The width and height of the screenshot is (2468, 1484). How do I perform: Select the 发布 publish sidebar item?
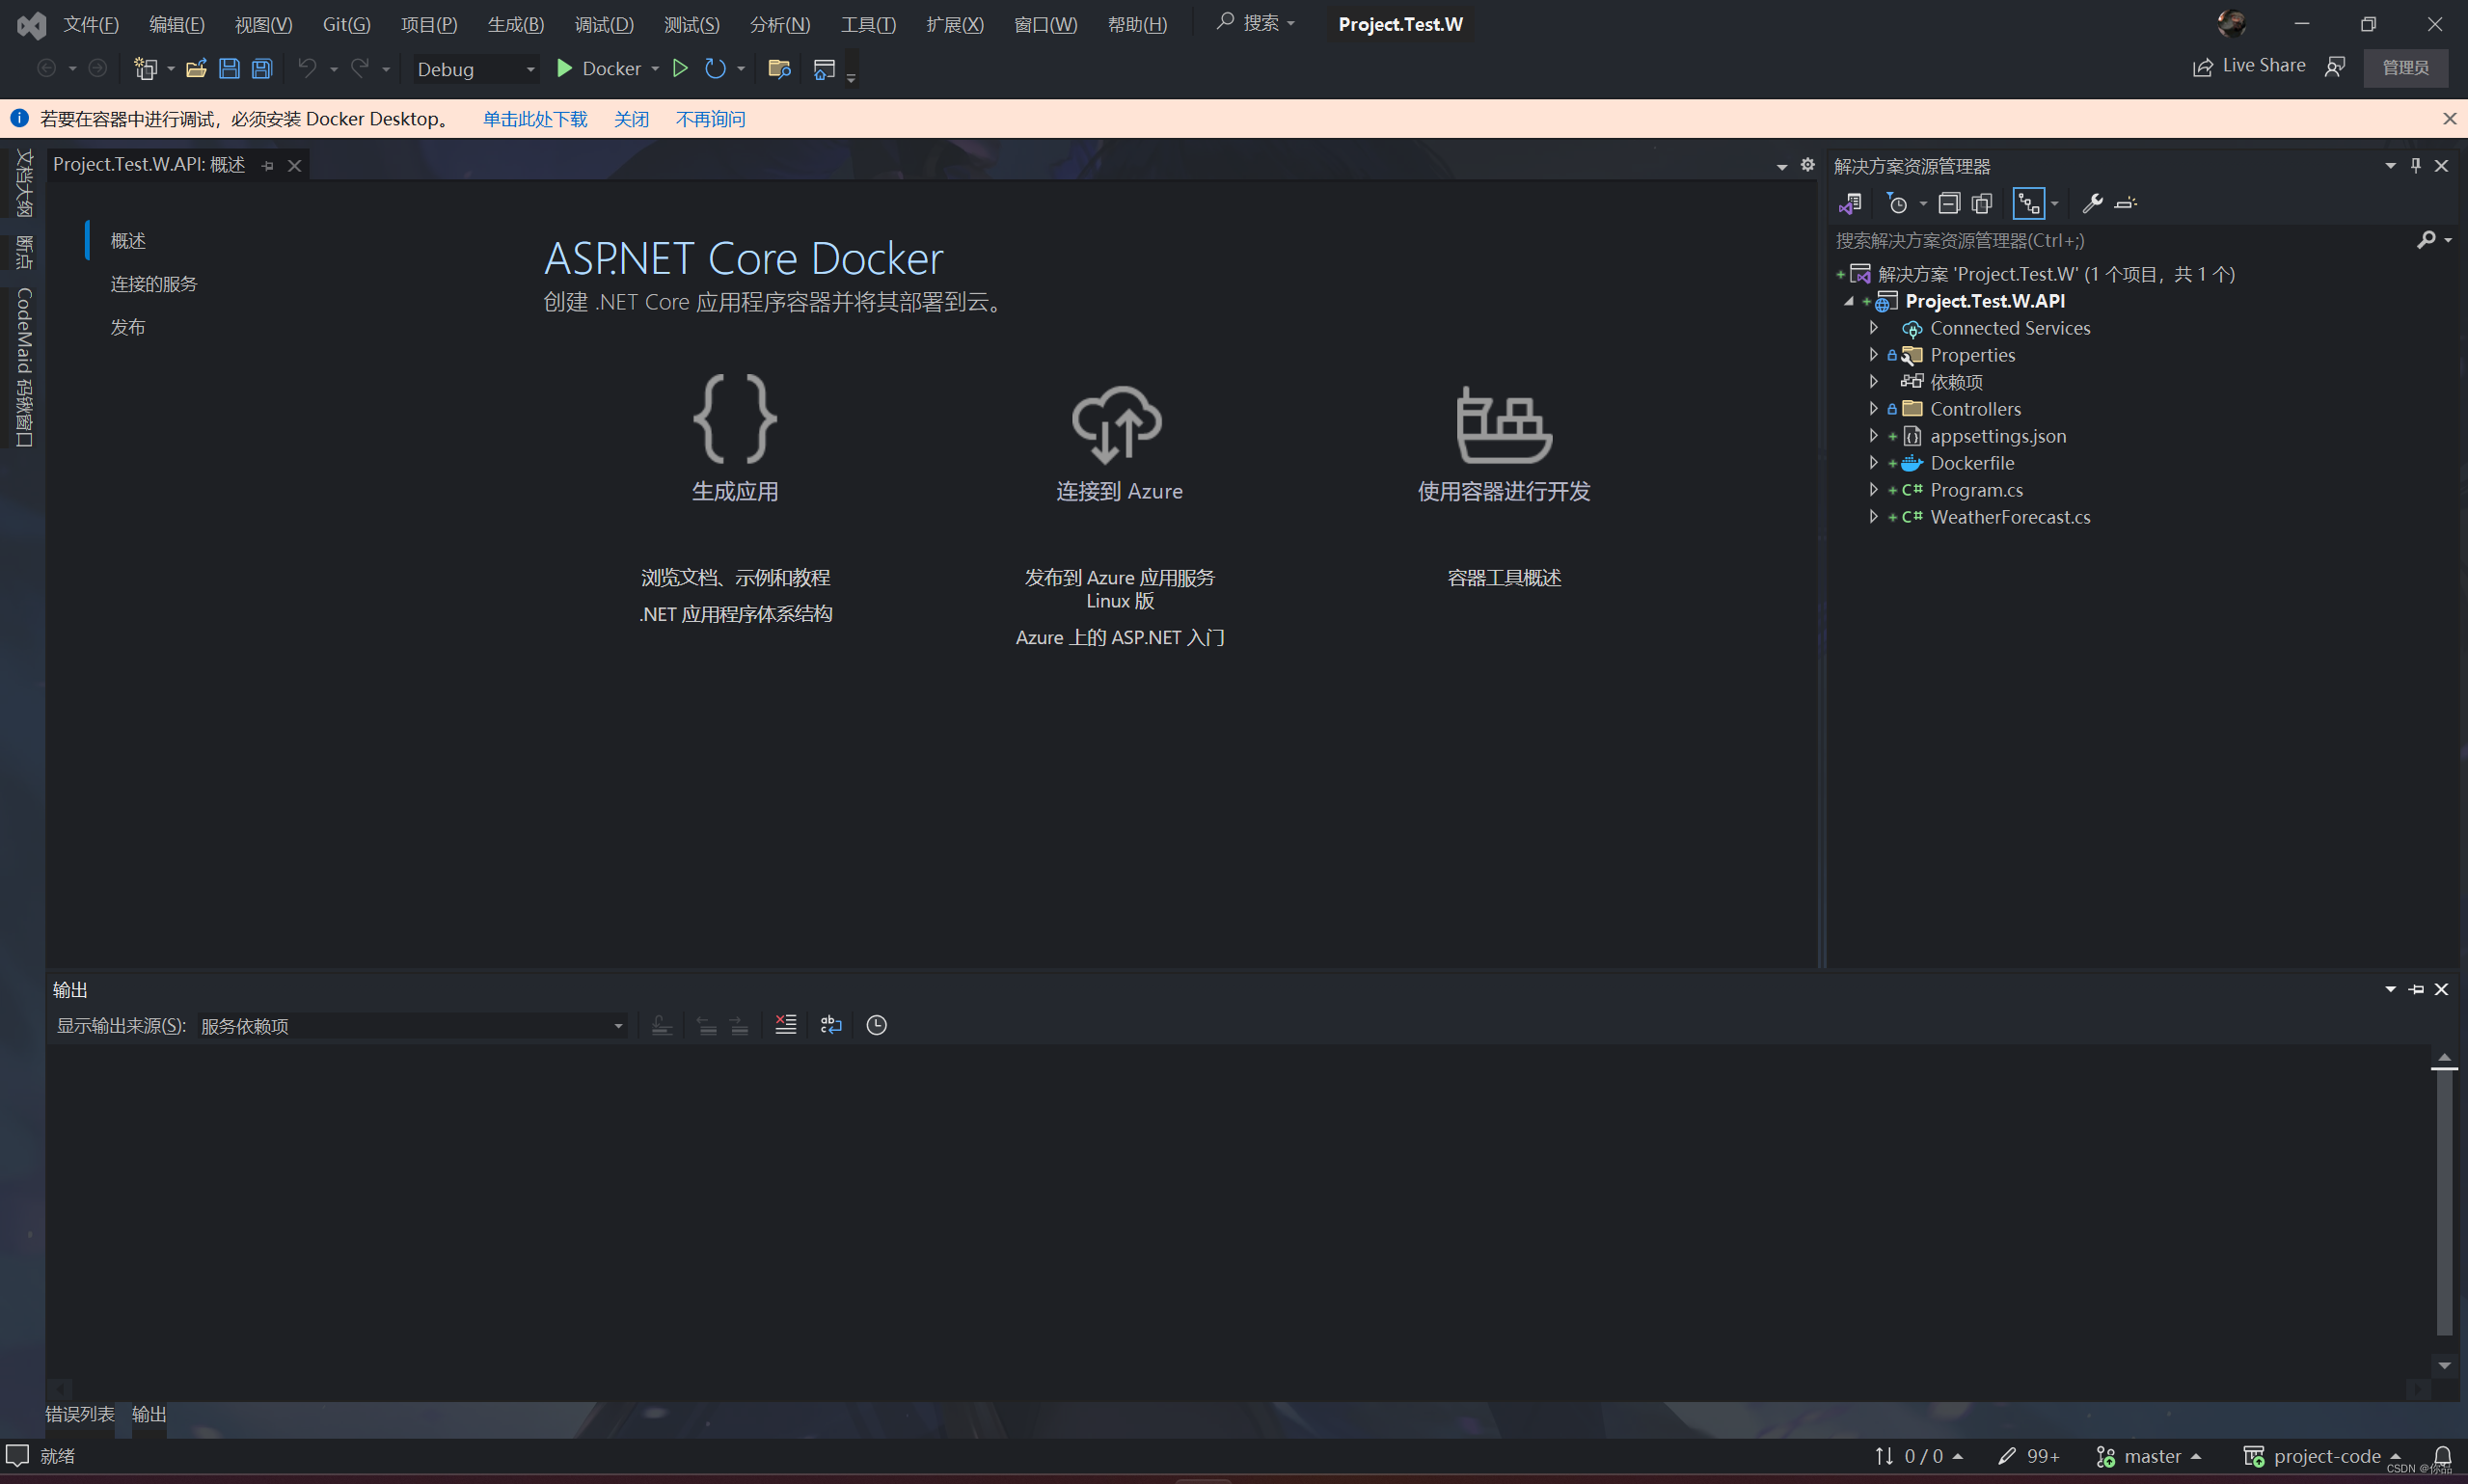128,327
